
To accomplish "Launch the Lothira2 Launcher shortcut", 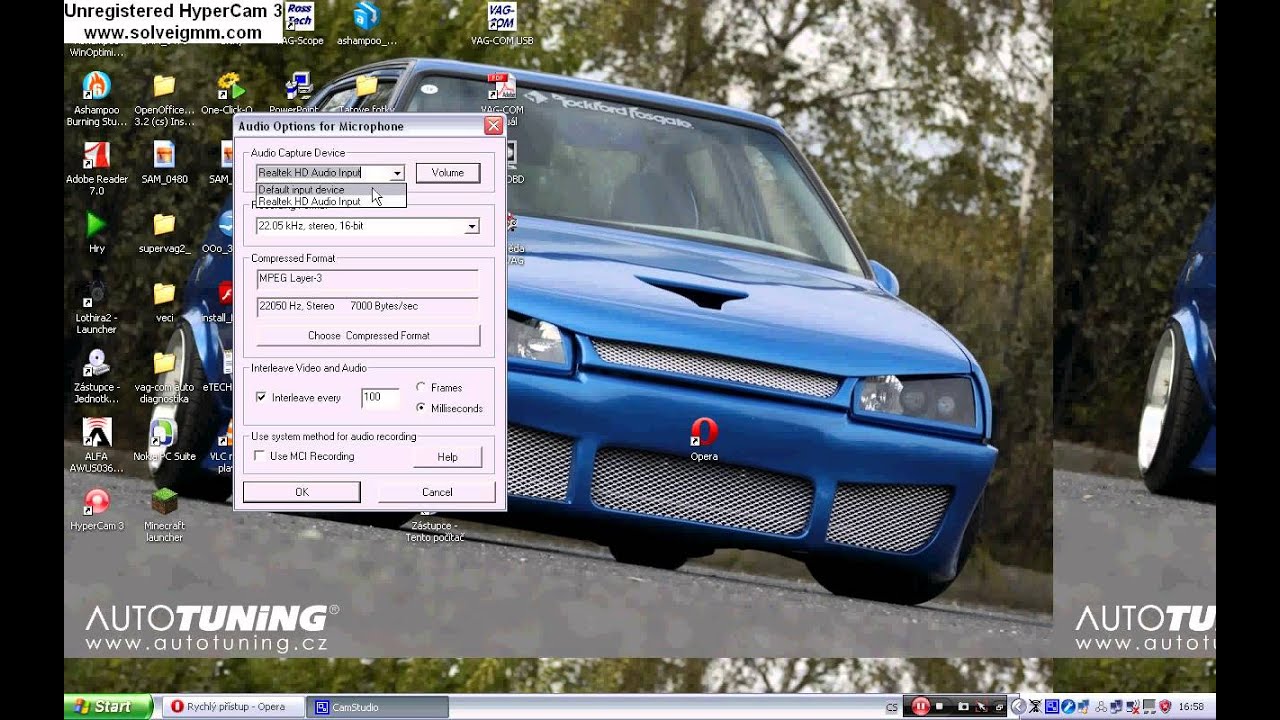I will tap(97, 307).
